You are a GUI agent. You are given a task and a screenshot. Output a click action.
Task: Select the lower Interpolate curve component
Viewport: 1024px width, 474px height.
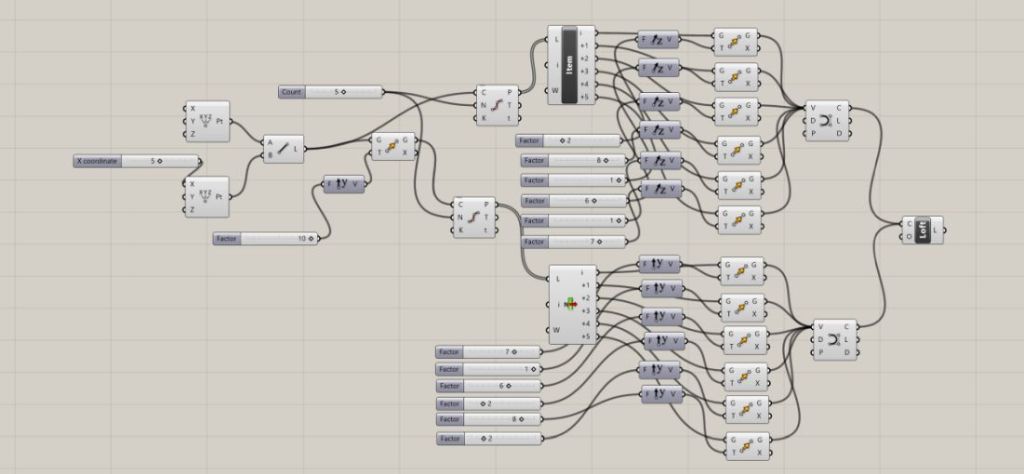835,339
